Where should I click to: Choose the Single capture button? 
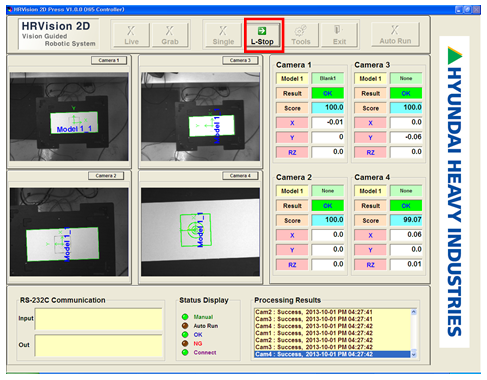(223, 35)
